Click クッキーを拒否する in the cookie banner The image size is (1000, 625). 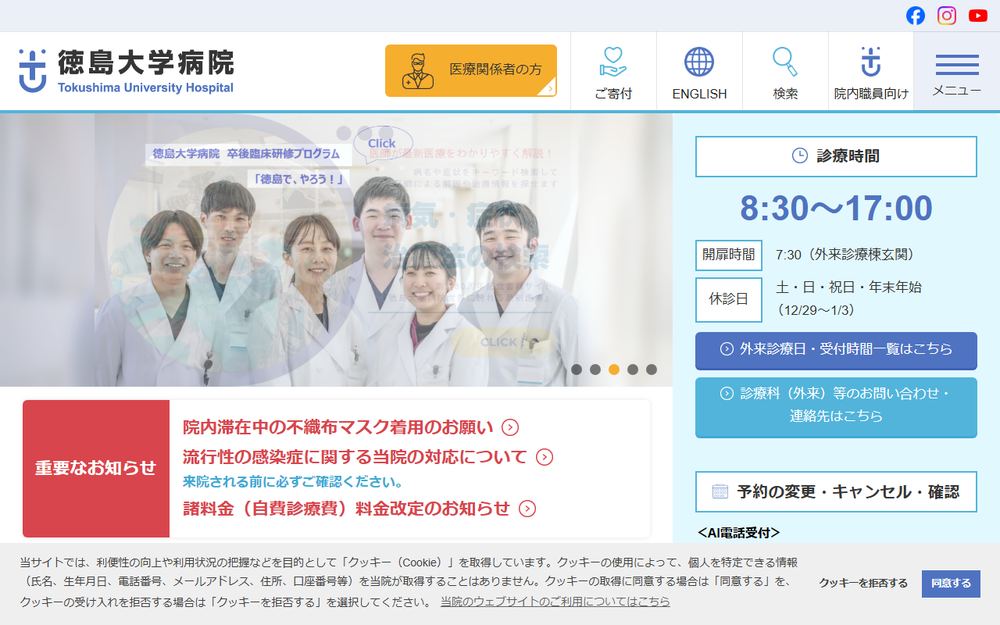pos(863,583)
